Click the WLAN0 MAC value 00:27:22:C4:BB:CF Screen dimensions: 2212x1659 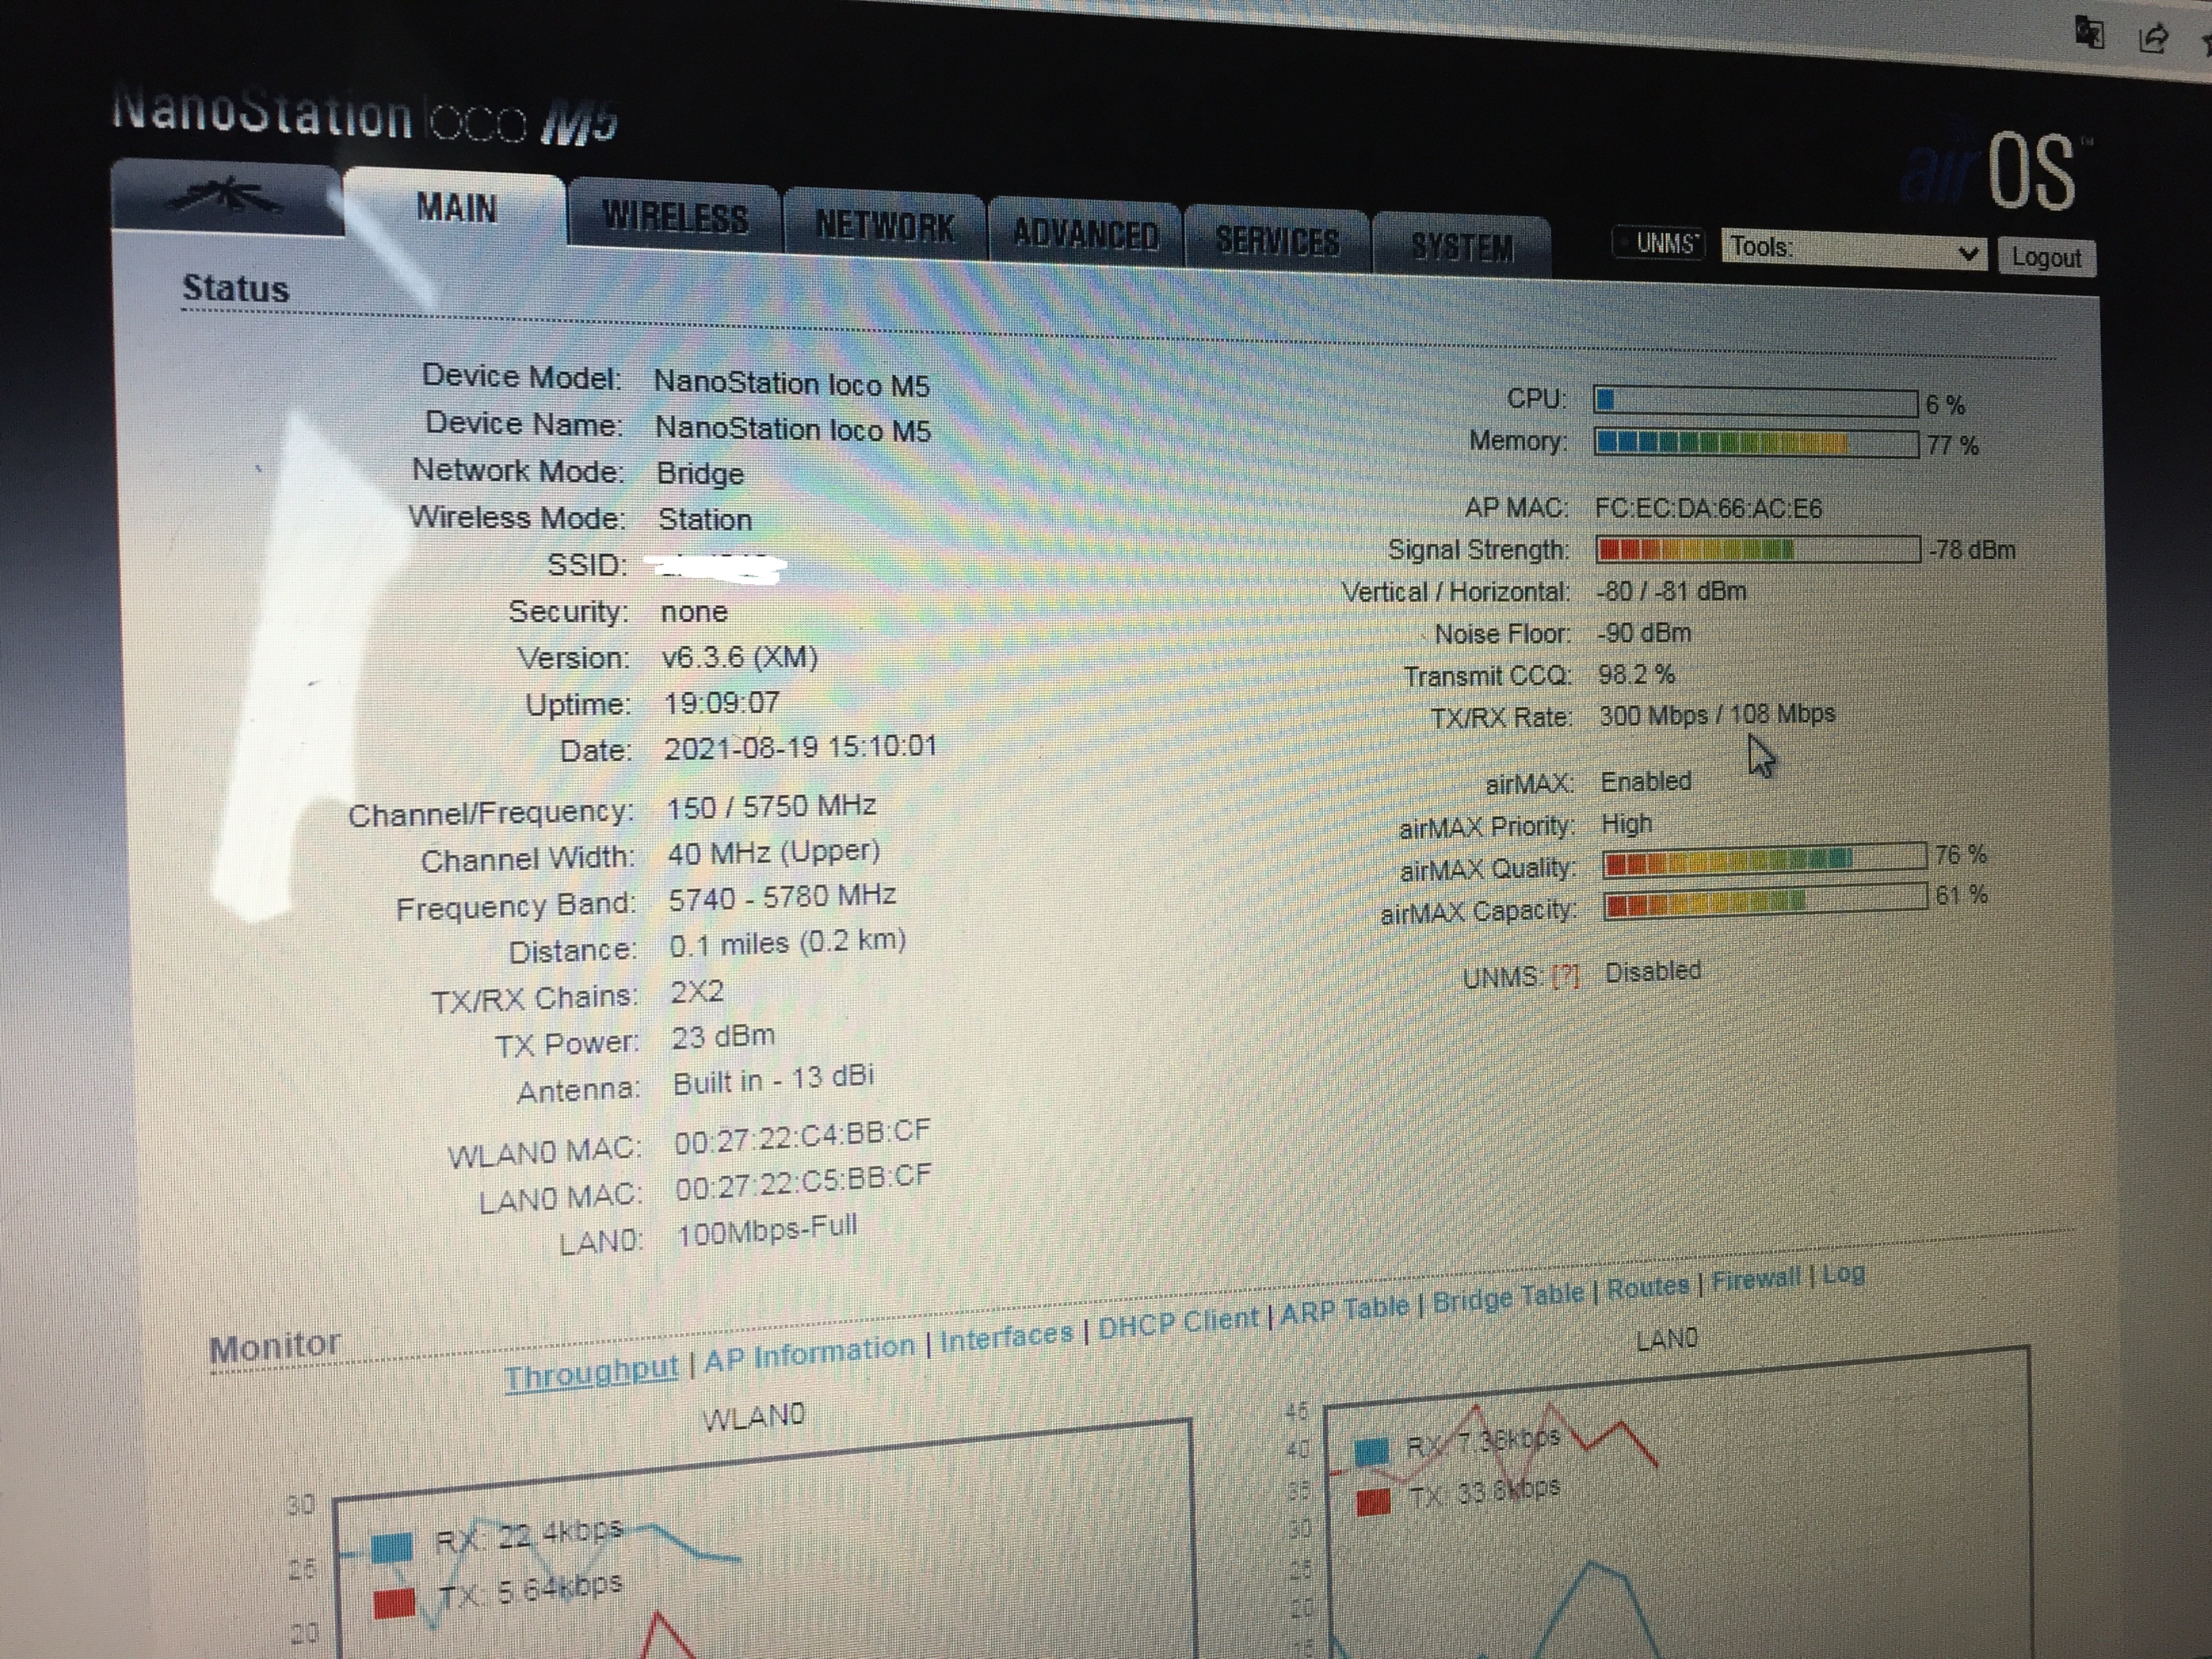(802, 1137)
